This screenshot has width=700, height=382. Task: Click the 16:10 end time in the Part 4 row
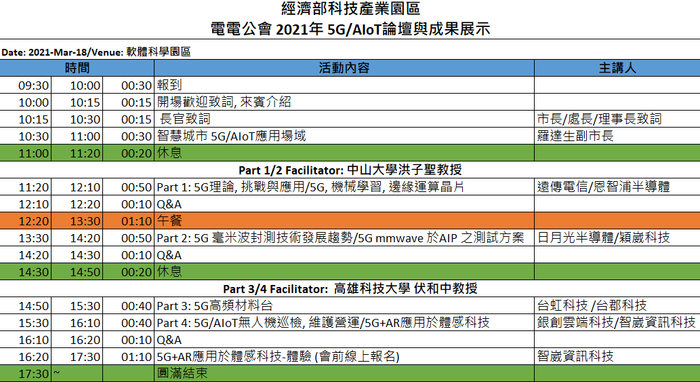77,323
